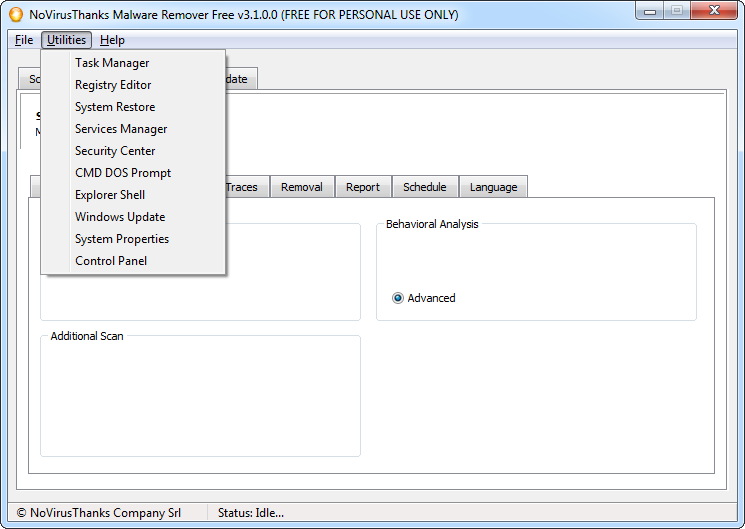The width and height of the screenshot is (745, 529).
Task: Open Control Panel menu item
Action: point(133,260)
